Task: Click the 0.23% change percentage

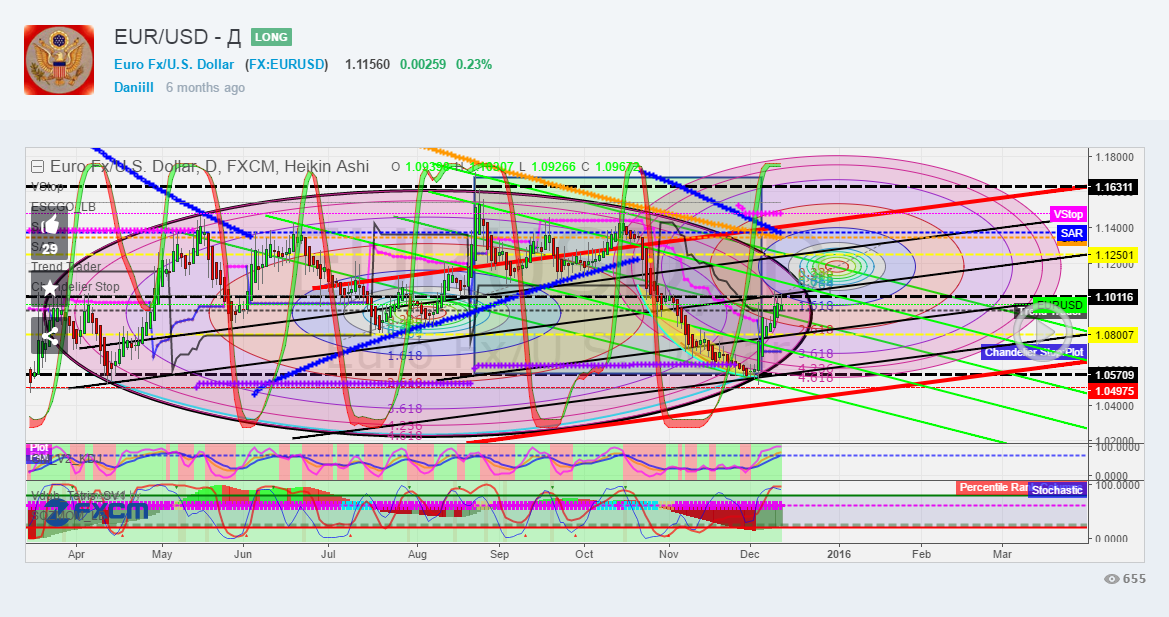Action: point(474,65)
